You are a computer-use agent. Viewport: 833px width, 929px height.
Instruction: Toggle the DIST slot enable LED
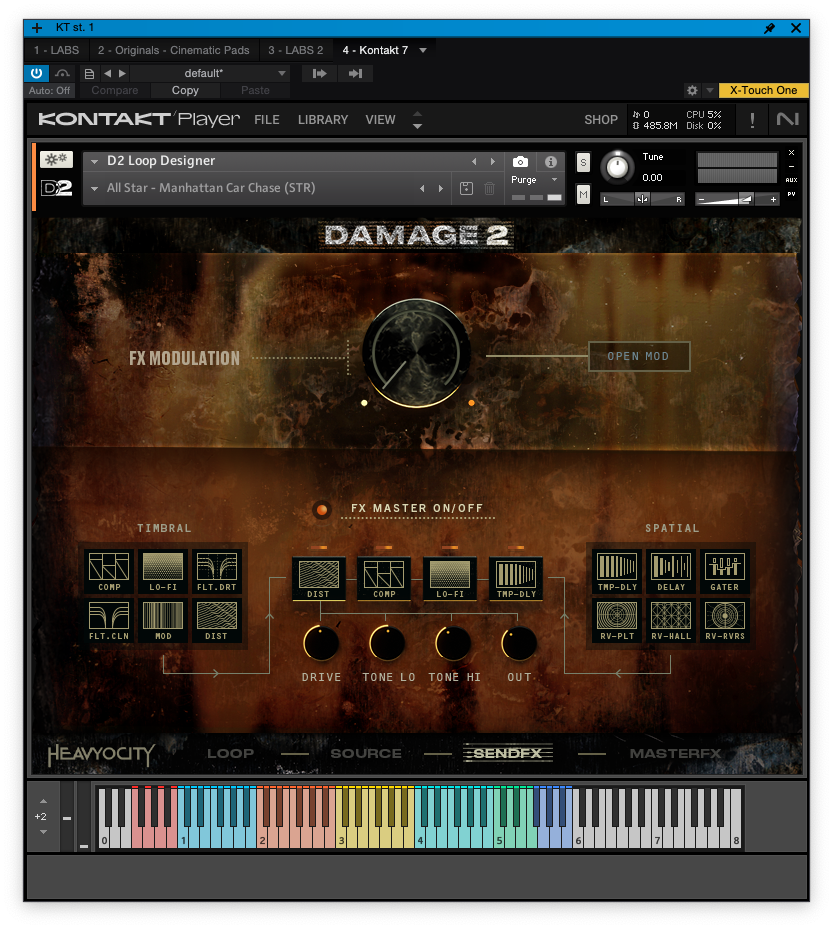[319, 547]
